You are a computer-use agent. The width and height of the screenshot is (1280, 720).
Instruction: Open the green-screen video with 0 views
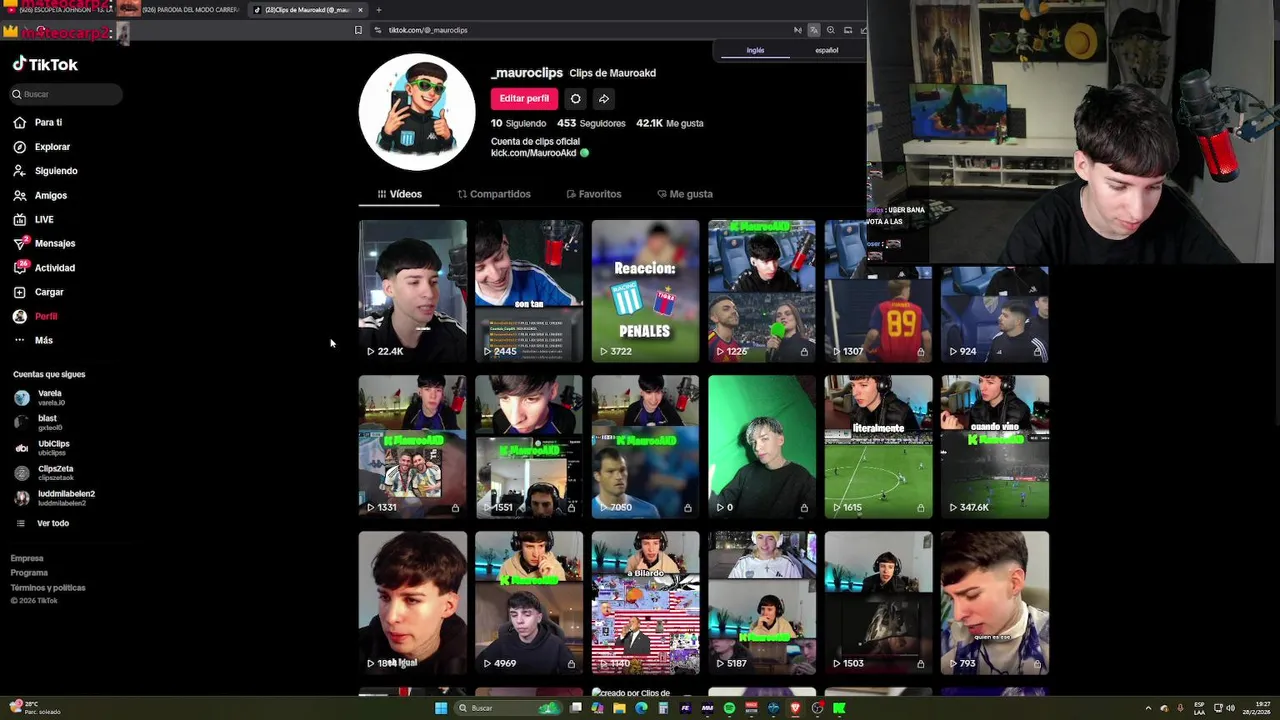point(762,447)
